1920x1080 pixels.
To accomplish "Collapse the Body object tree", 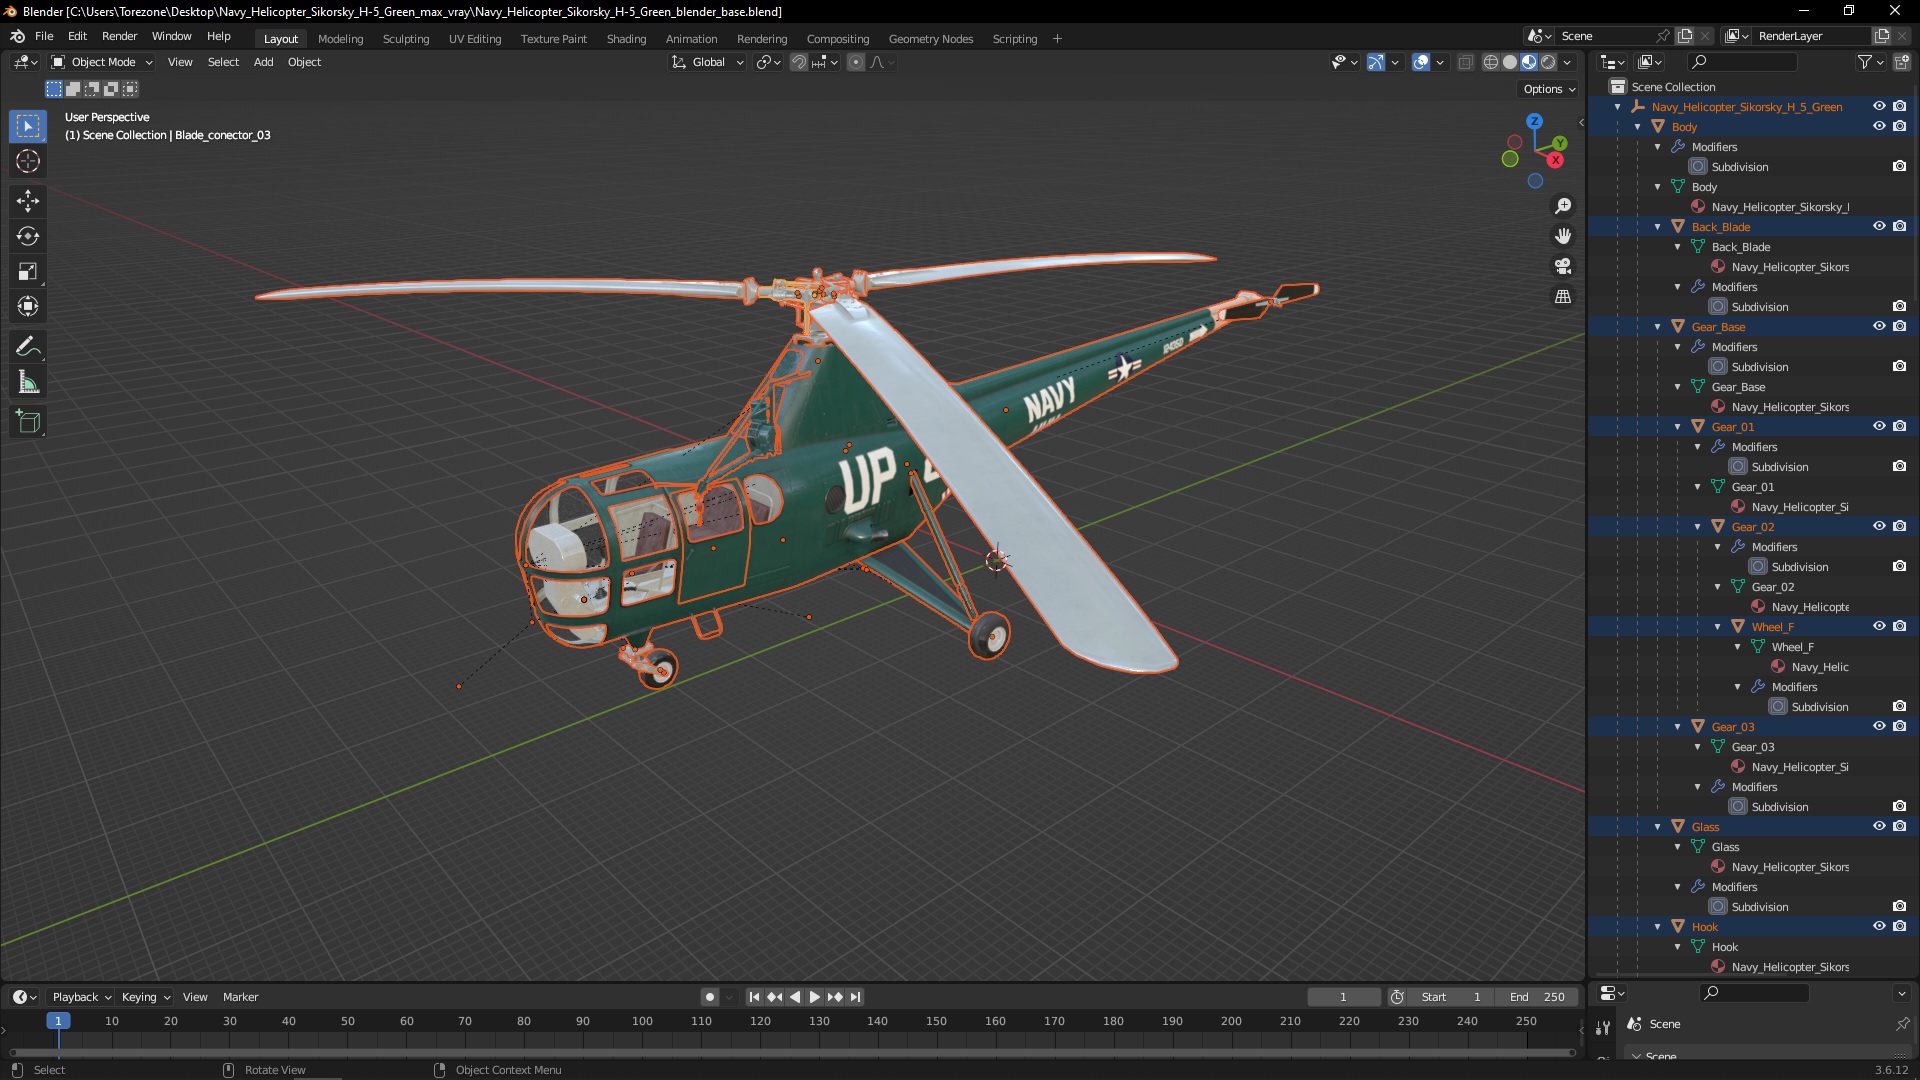I will 1638,127.
